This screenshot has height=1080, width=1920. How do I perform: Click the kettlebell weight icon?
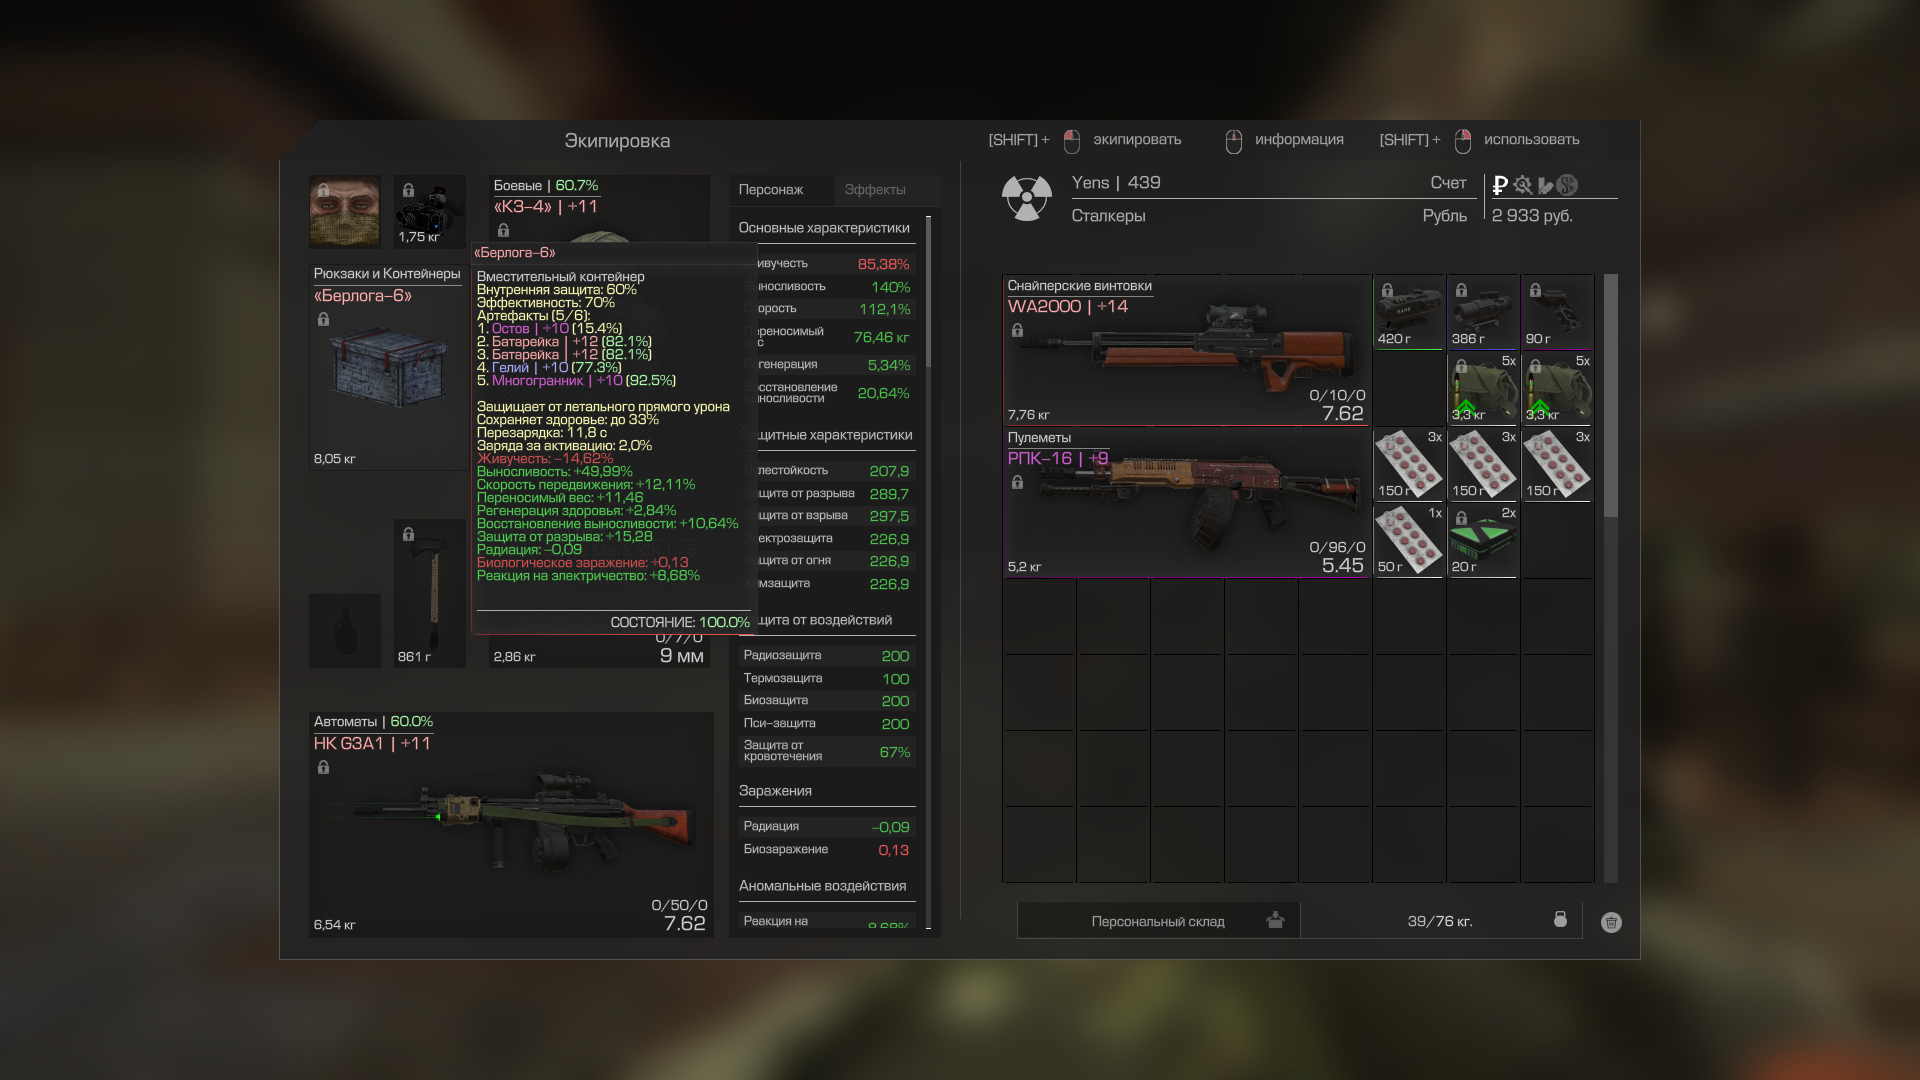(1560, 919)
